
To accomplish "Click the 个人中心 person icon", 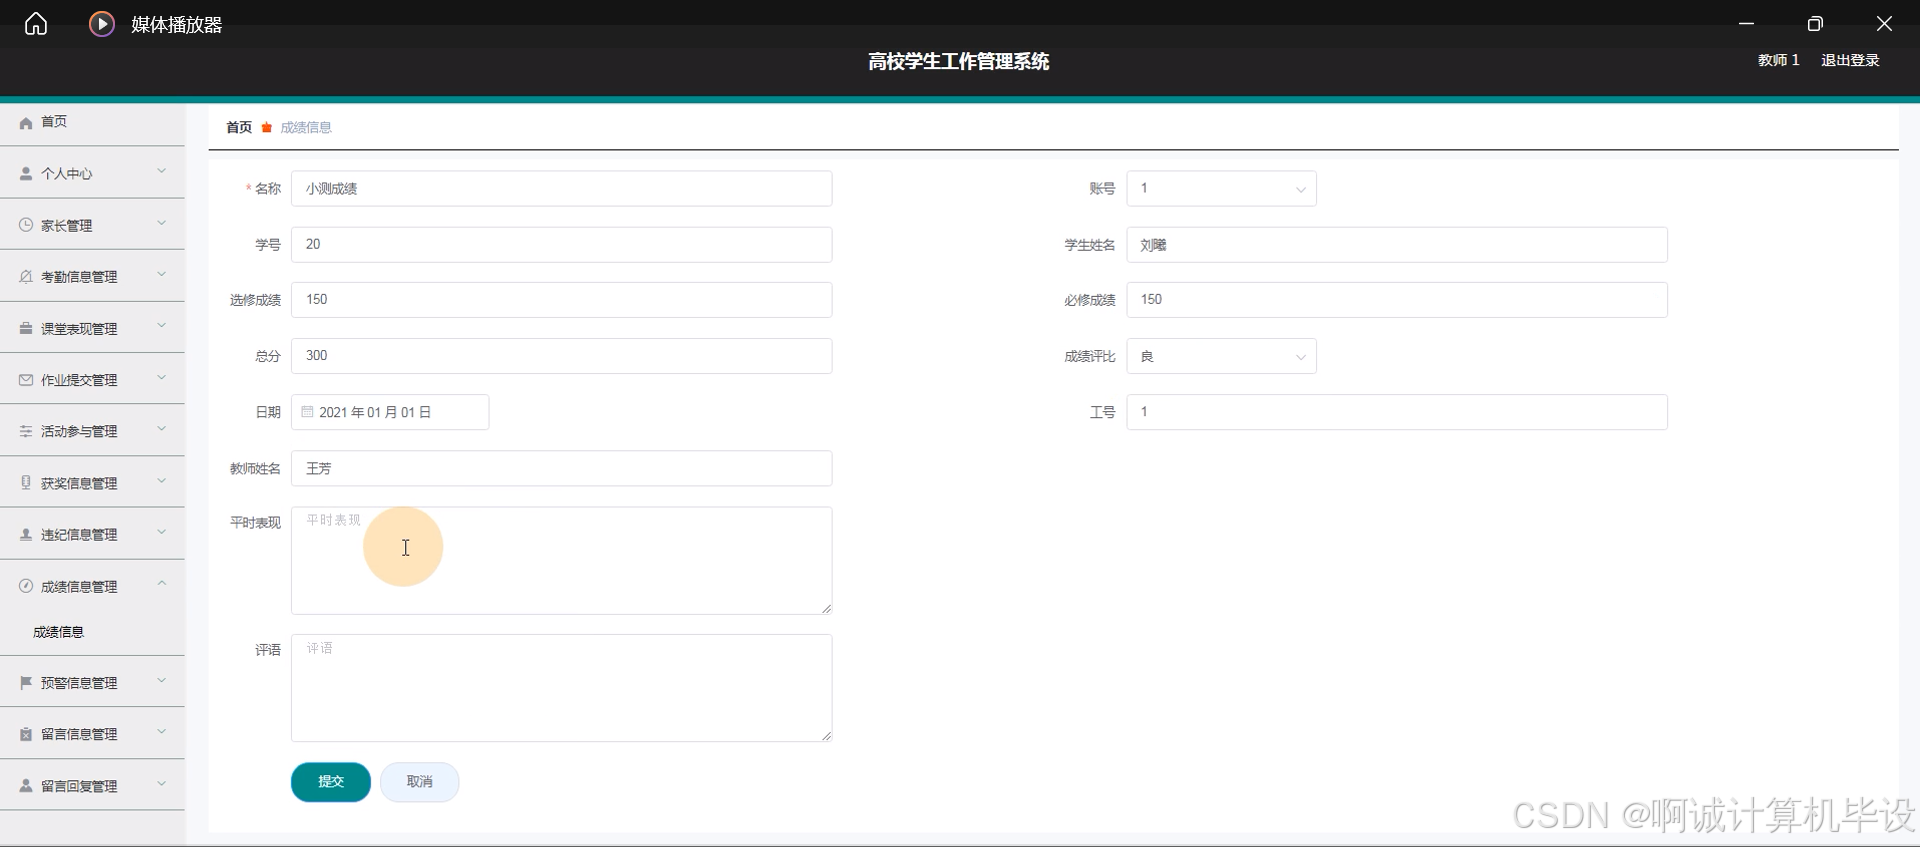I will coord(26,174).
